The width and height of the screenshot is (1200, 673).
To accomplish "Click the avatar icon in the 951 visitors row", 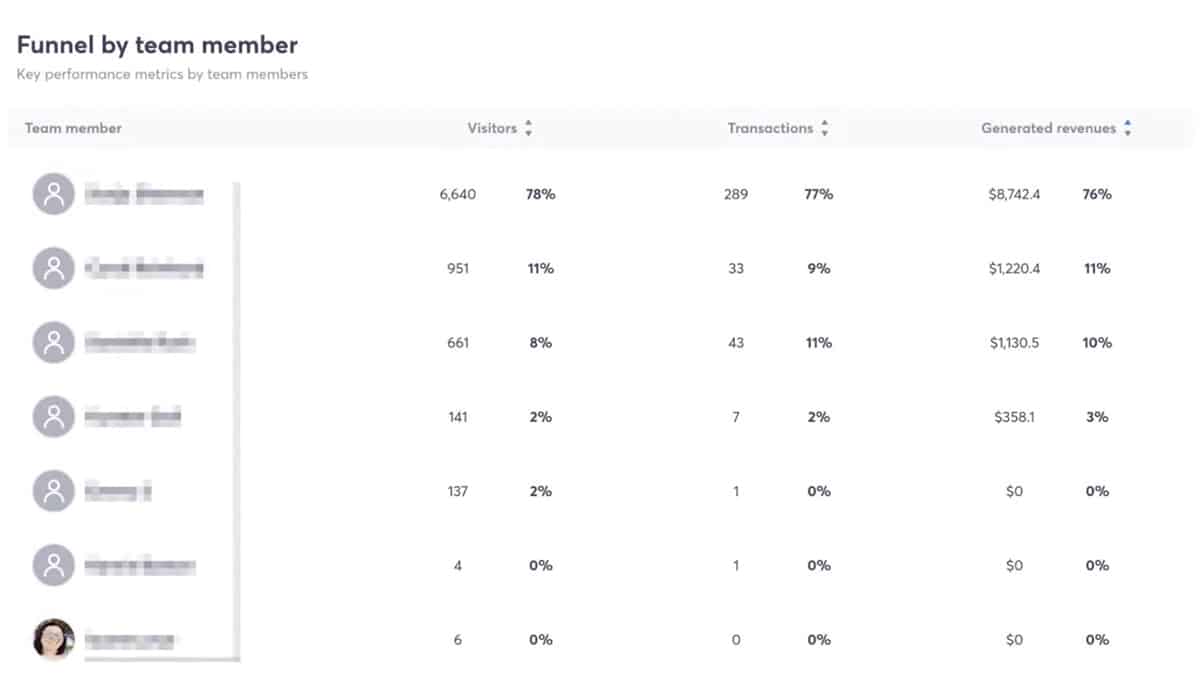I will (54, 268).
